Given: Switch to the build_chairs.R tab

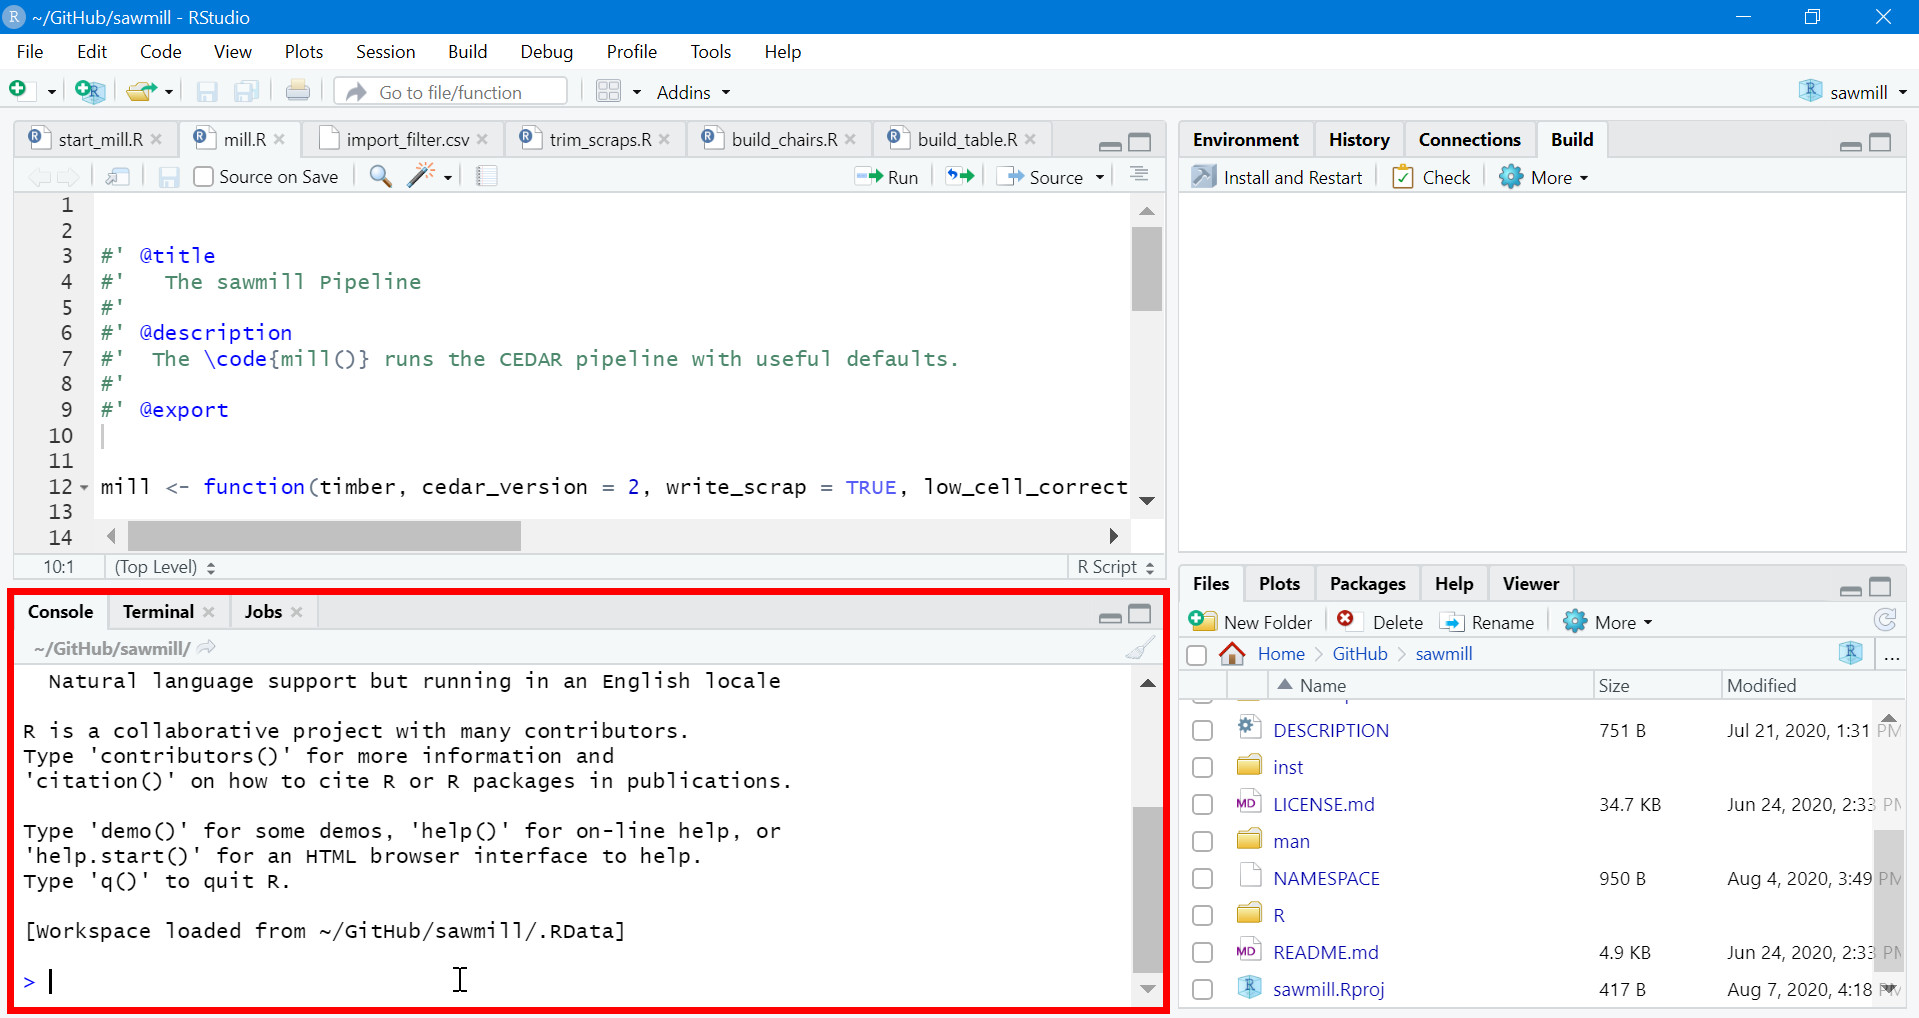Looking at the screenshot, I should [784, 140].
